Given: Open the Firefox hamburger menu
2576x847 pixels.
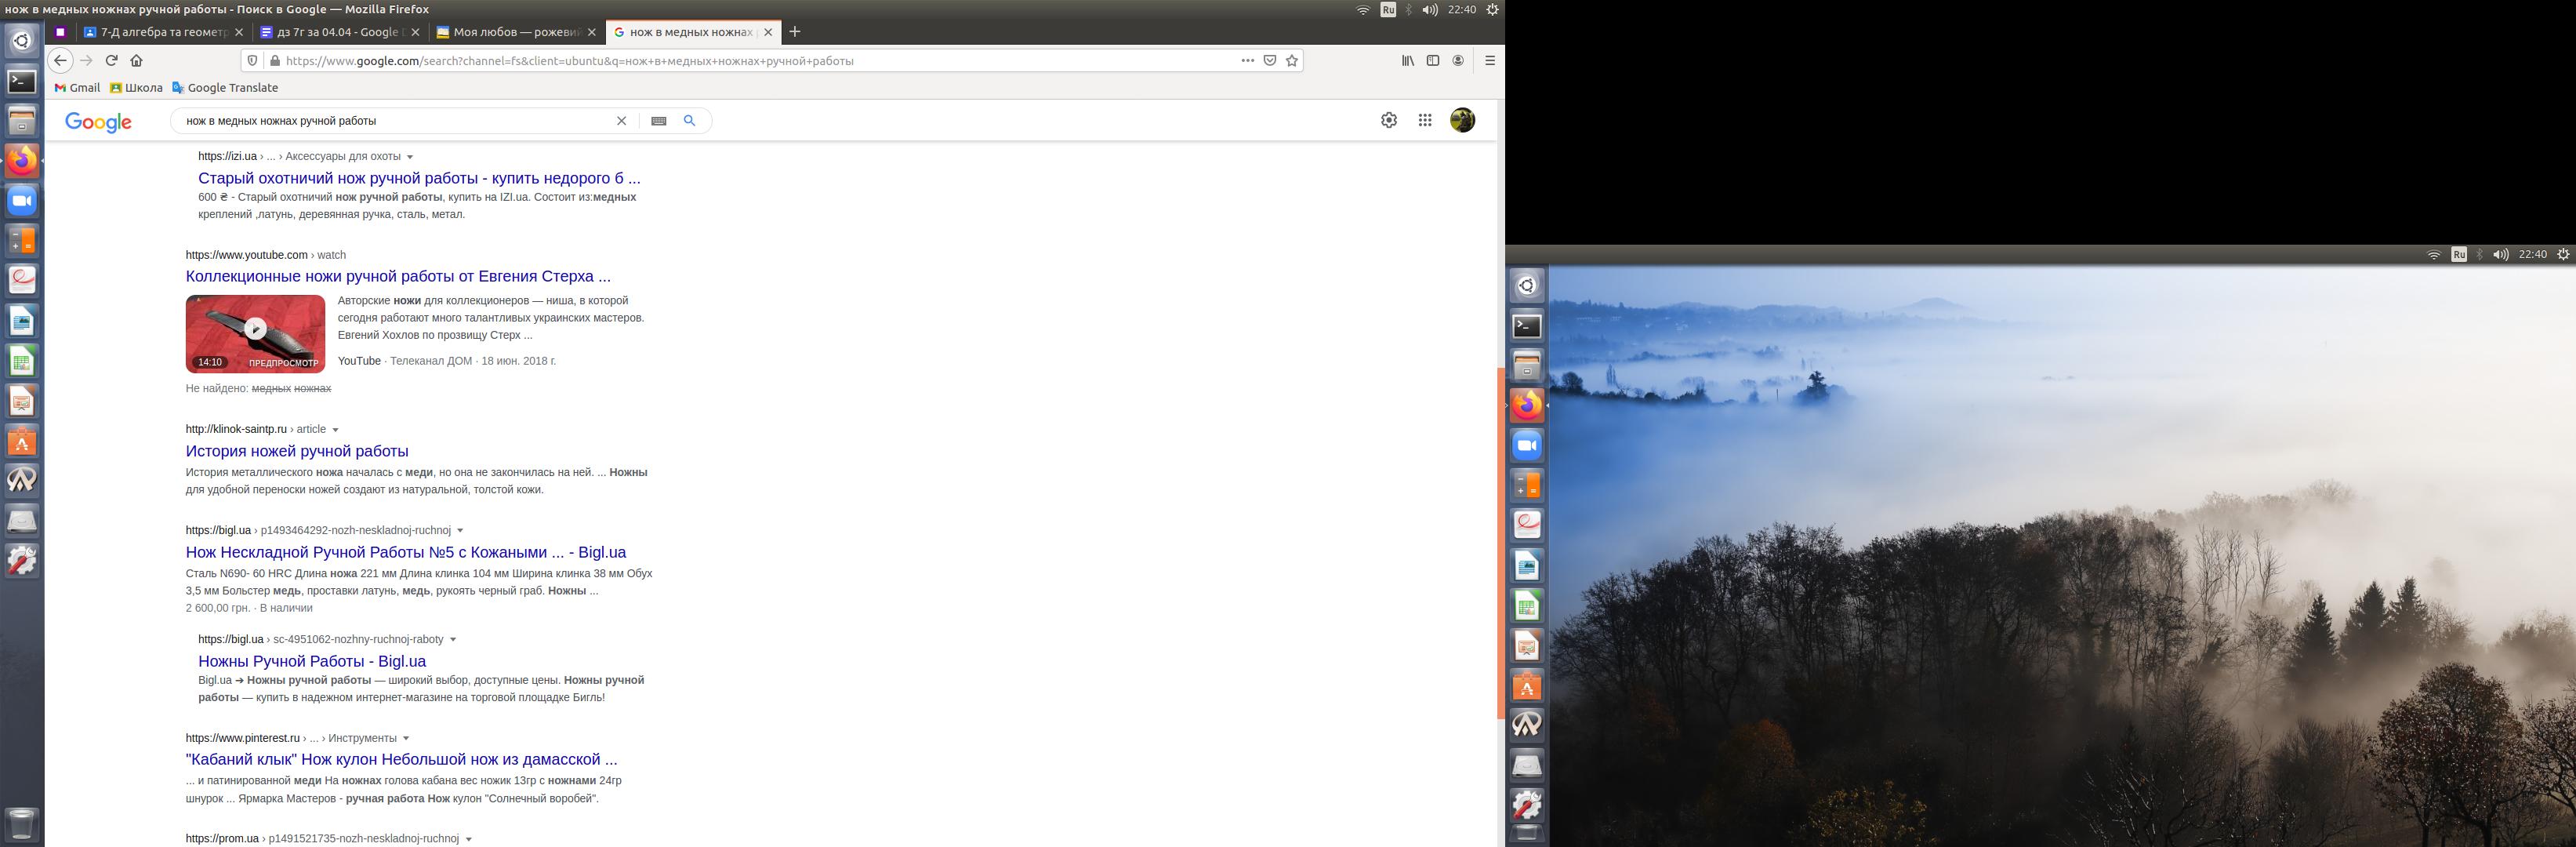Looking at the screenshot, I should (x=1489, y=60).
